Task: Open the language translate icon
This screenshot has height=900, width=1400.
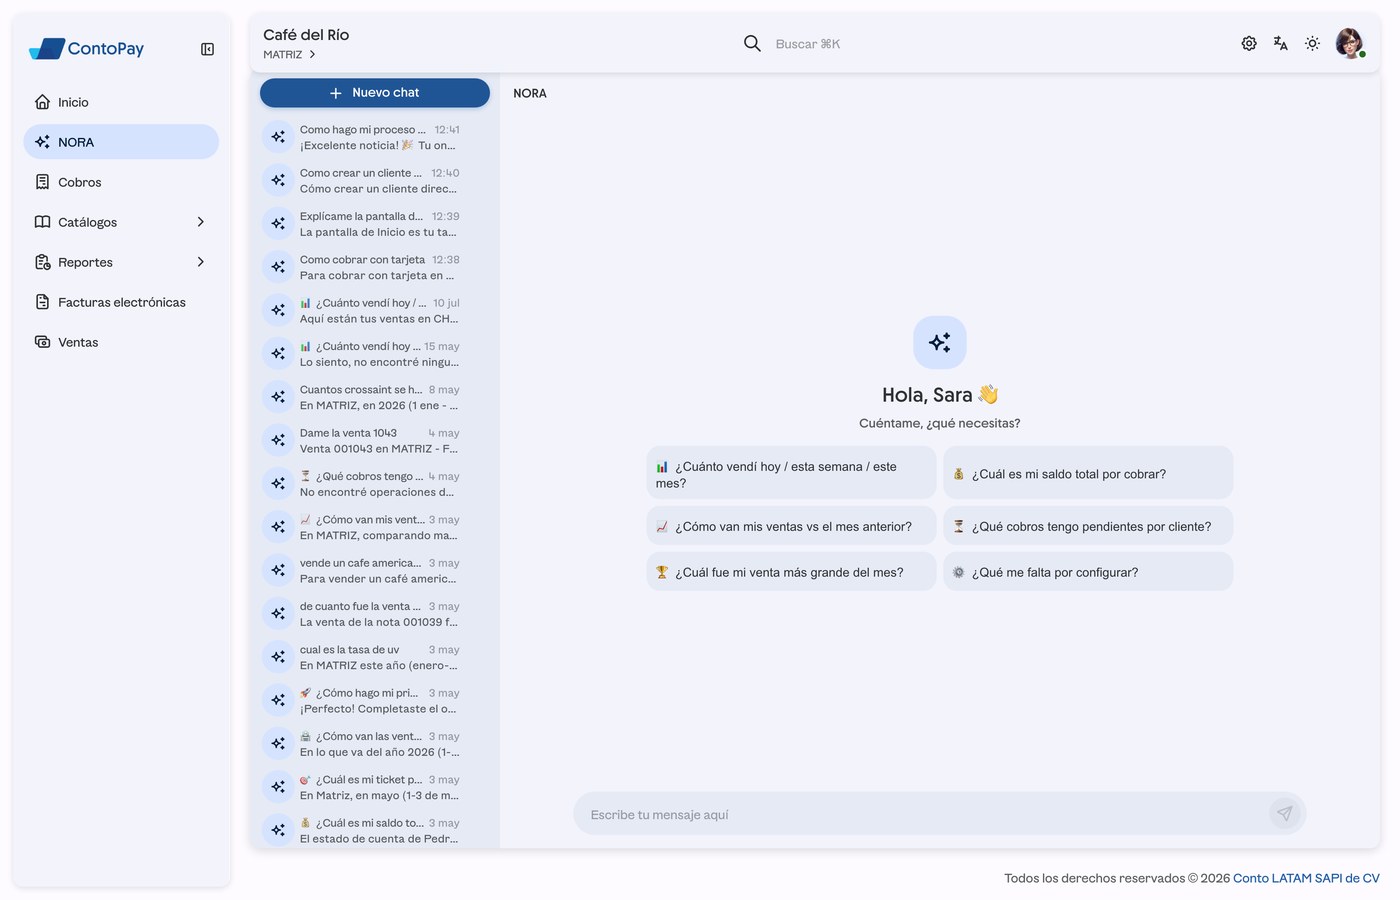Action: tap(1280, 43)
